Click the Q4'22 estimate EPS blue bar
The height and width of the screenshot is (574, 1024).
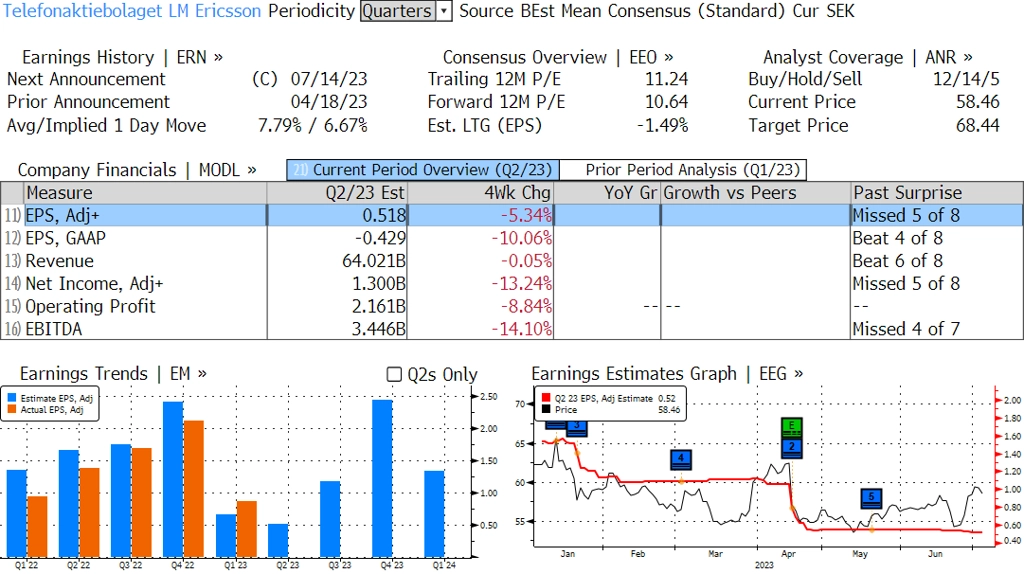[173, 480]
